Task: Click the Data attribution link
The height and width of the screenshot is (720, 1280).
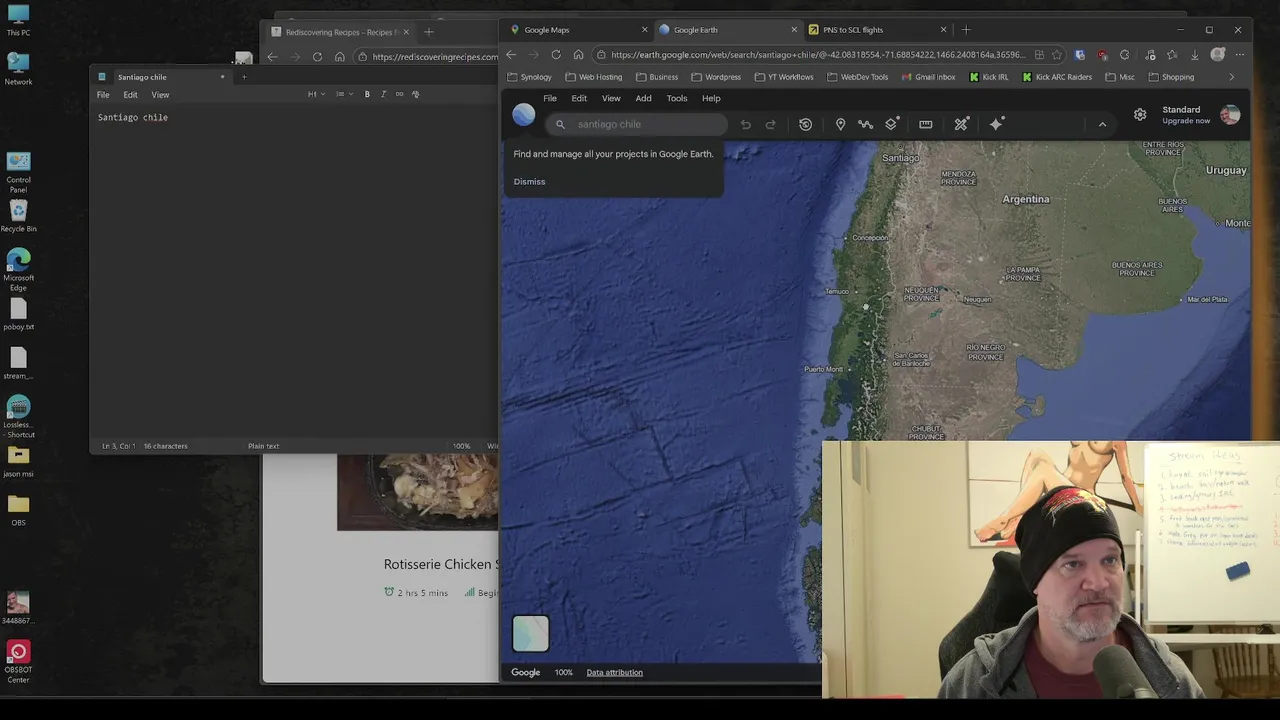Action: 614,672
